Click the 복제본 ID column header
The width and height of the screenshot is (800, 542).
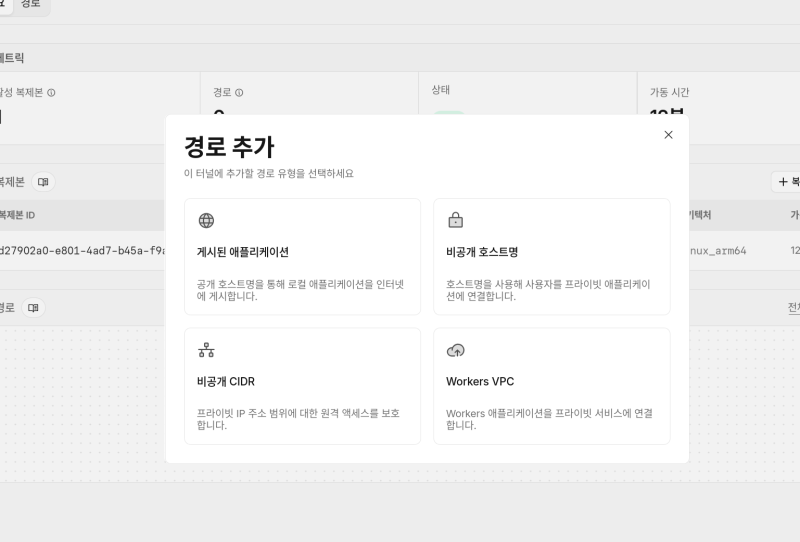(x=18, y=215)
